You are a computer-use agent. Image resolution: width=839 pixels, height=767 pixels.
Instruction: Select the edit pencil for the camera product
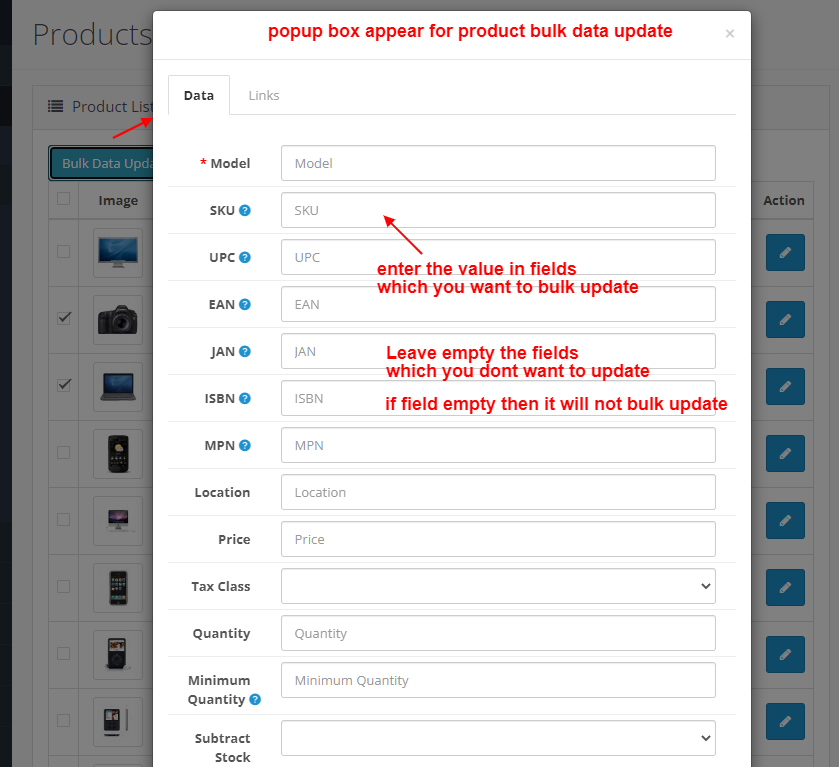click(785, 319)
